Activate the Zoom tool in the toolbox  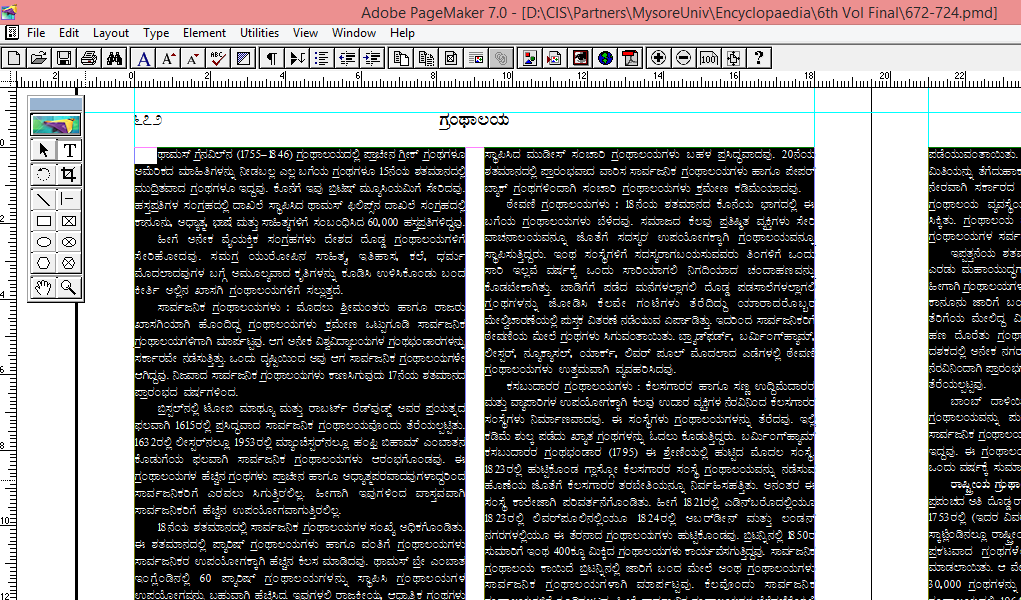coord(70,288)
